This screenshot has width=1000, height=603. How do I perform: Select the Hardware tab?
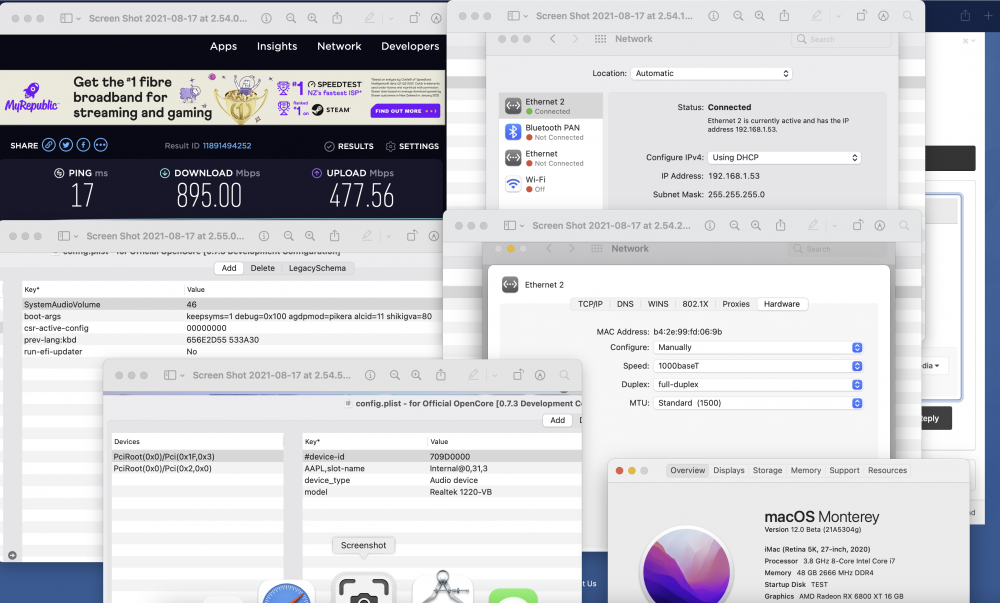click(782, 304)
